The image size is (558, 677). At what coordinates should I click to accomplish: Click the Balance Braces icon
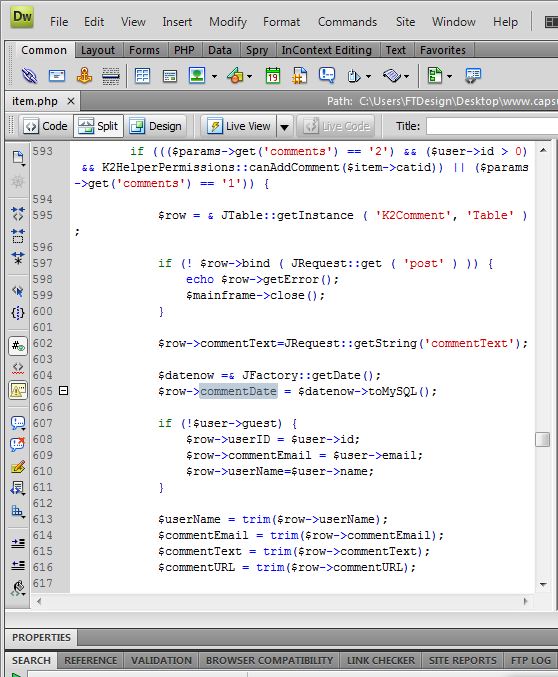pyautogui.click(x=18, y=312)
